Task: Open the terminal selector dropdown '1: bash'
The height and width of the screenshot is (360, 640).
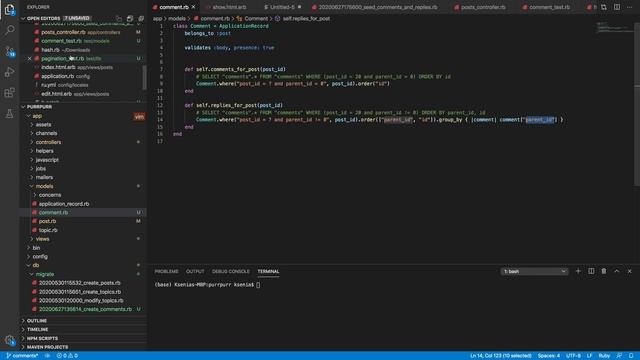Action: 534,271
